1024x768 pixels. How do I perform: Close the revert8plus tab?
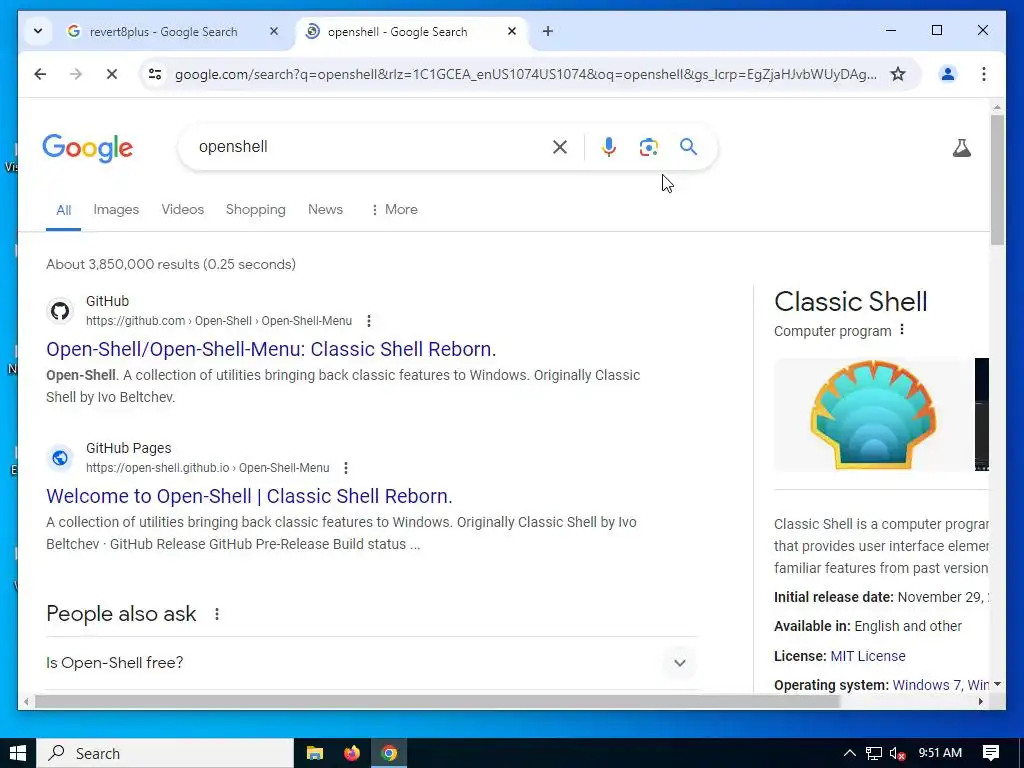coord(274,31)
